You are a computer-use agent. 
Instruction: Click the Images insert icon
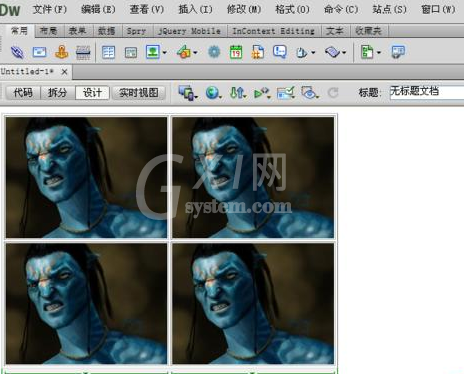coord(153,52)
